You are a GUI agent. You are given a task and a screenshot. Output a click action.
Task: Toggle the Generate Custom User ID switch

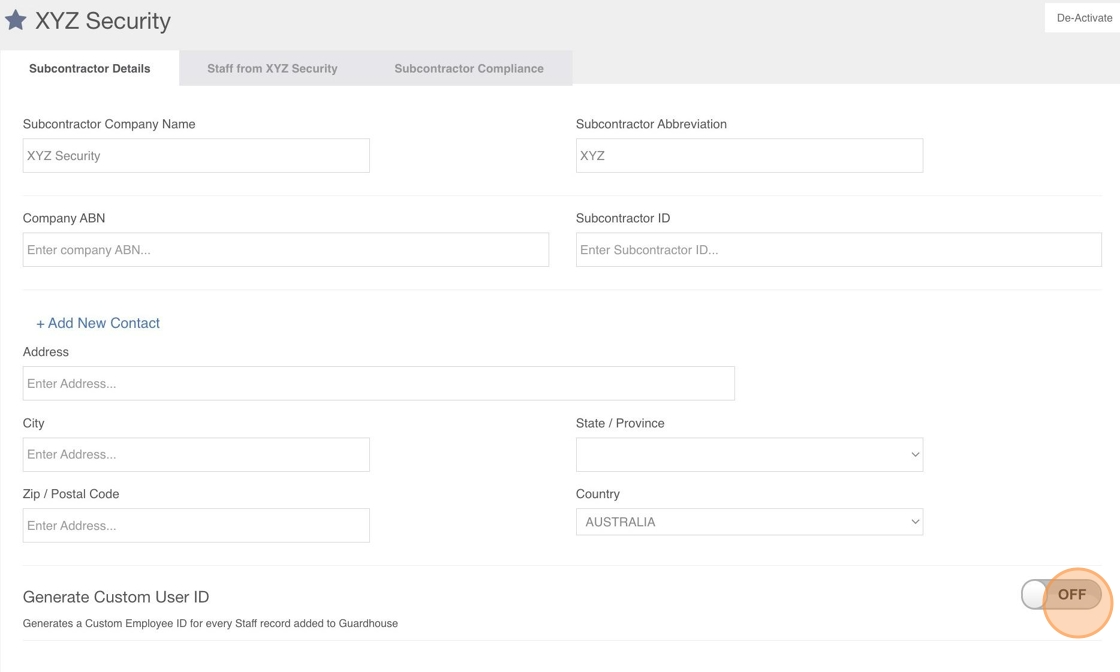click(x=1061, y=594)
